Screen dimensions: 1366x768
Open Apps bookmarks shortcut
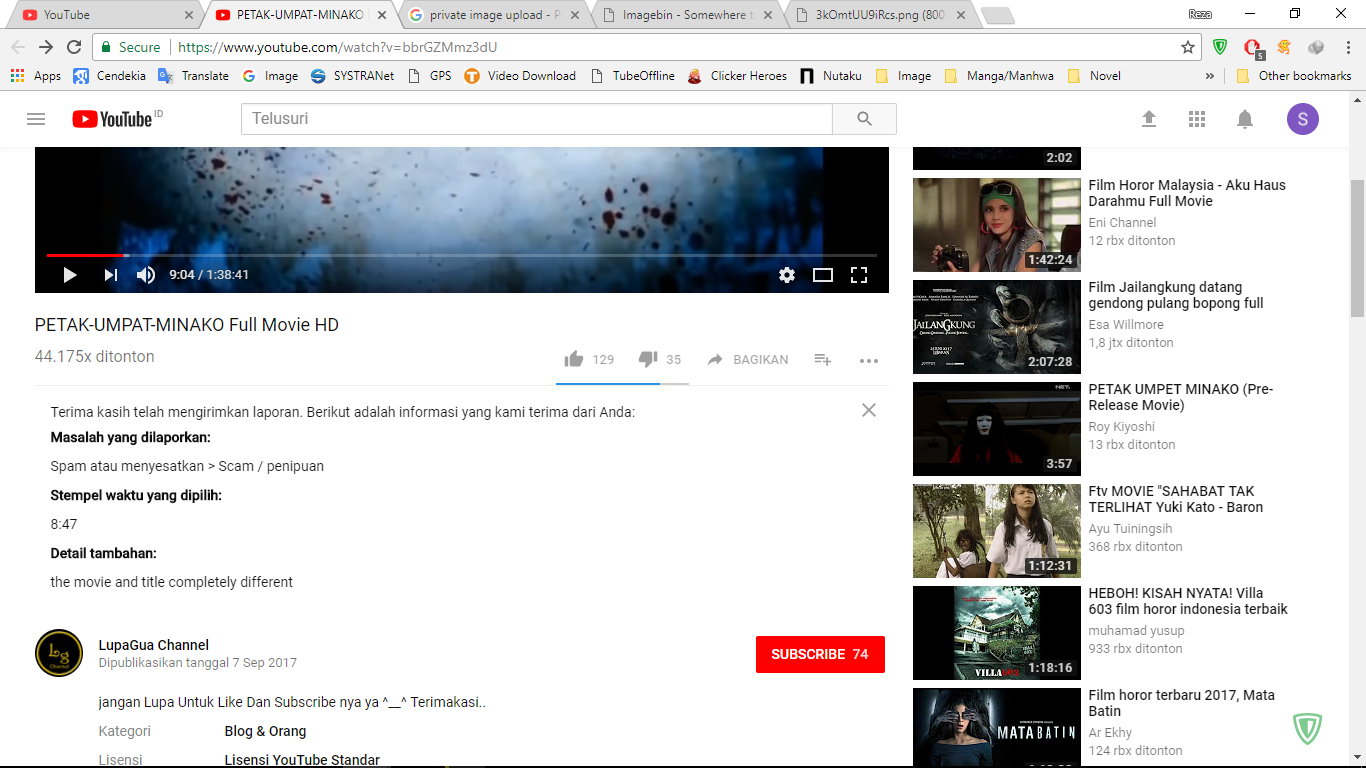(x=35, y=76)
